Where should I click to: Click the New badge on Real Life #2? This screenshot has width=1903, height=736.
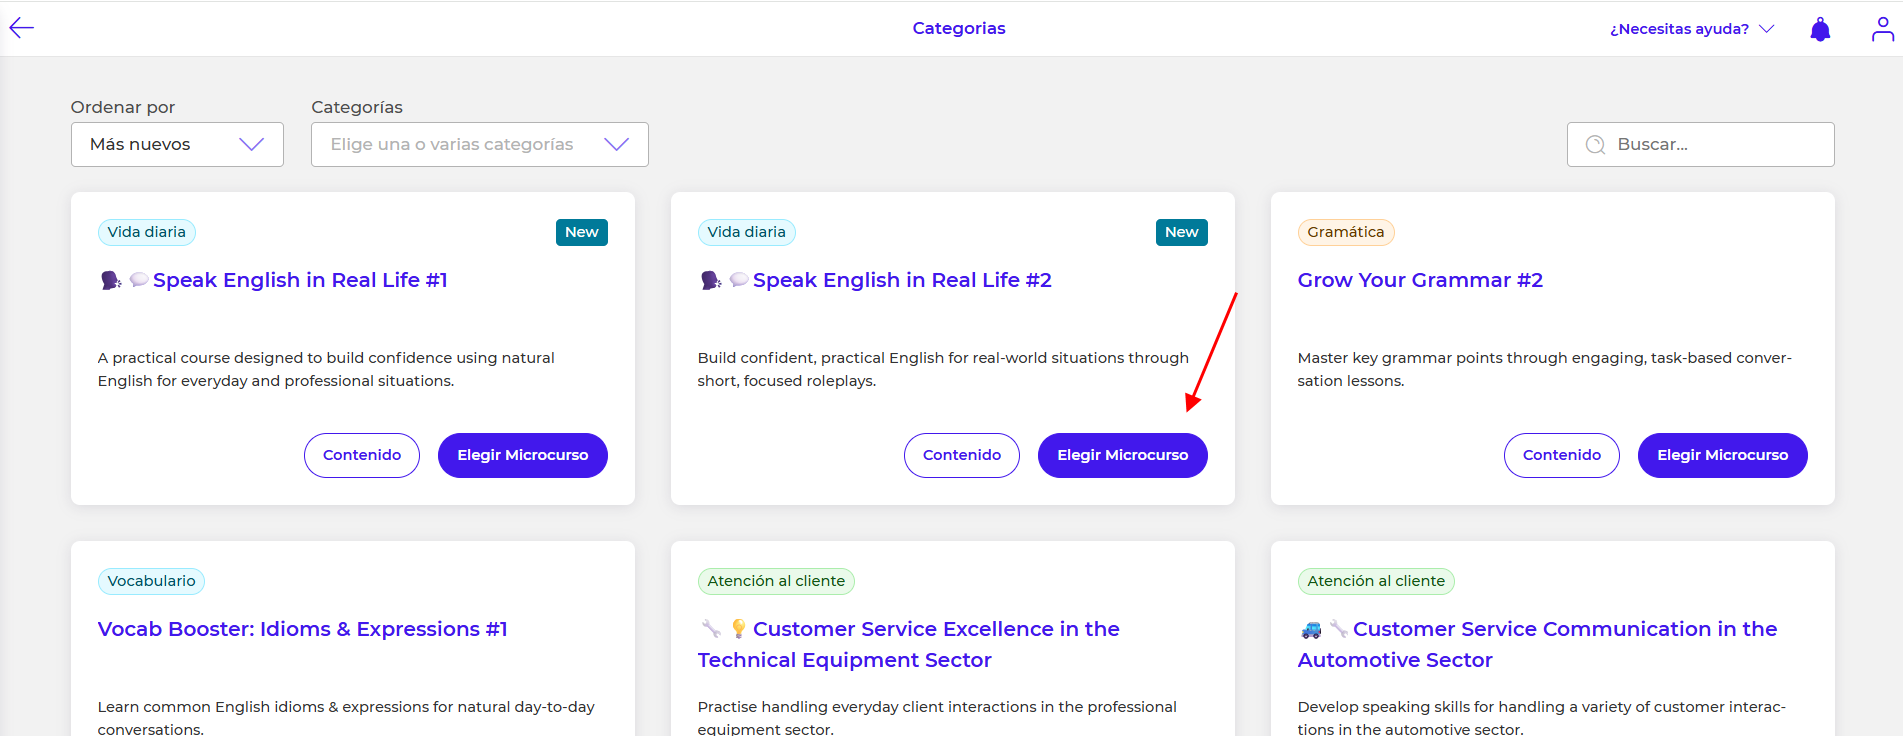coord(1181,232)
